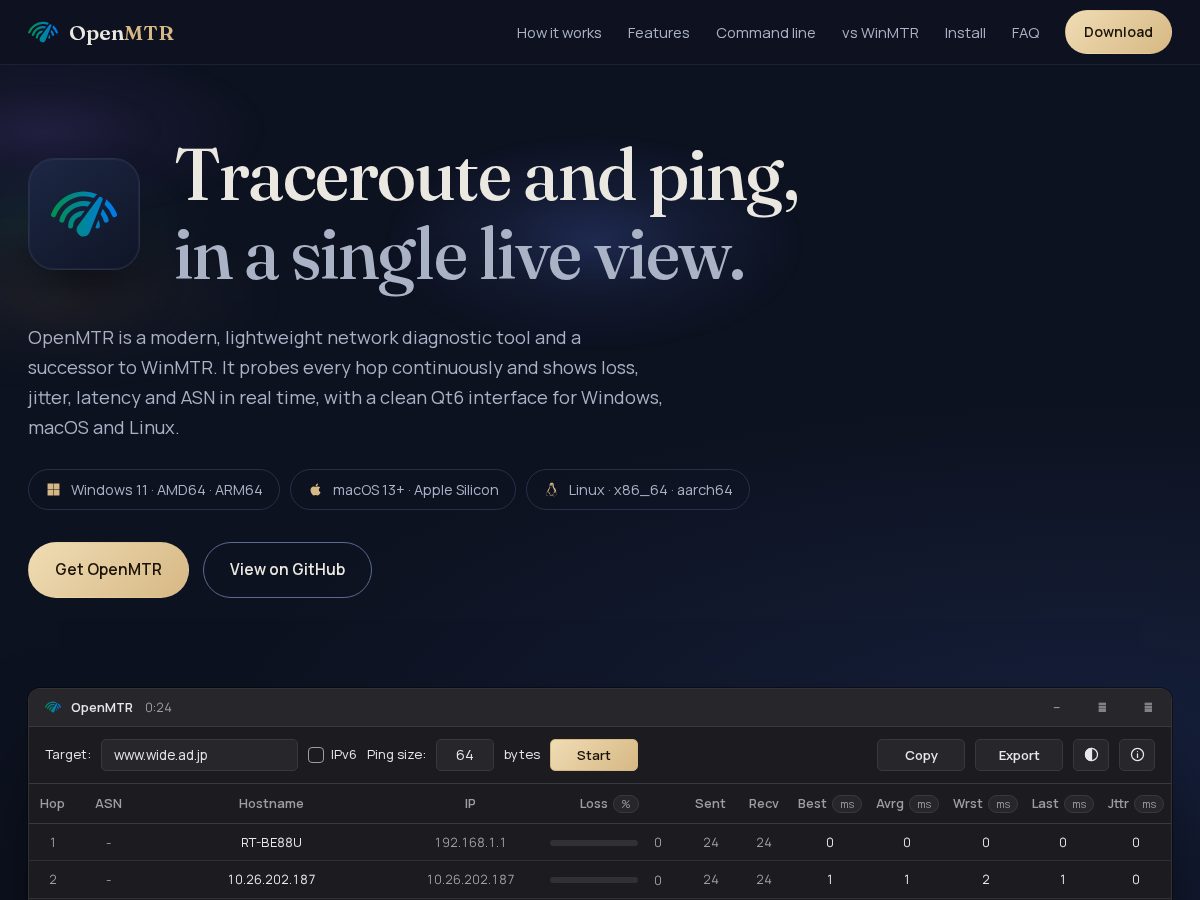Select the RT-BE88U hostname cell
The width and height of the screenshot is (1200, 900).
point(271,843)
